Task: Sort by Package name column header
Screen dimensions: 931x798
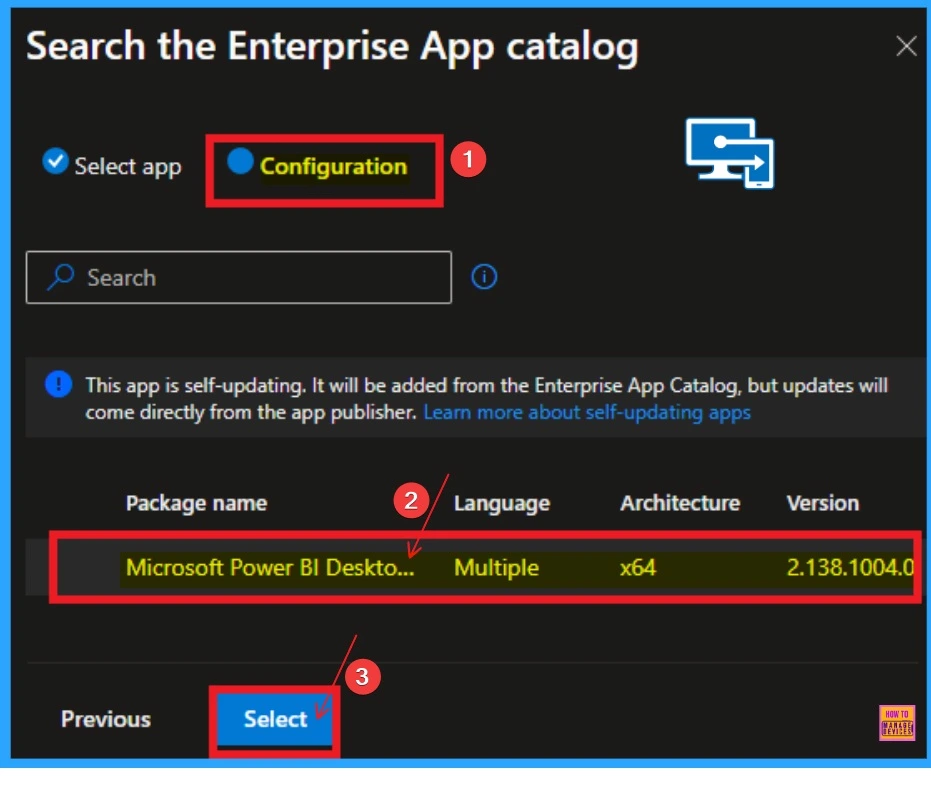Action: click(197, 504)
